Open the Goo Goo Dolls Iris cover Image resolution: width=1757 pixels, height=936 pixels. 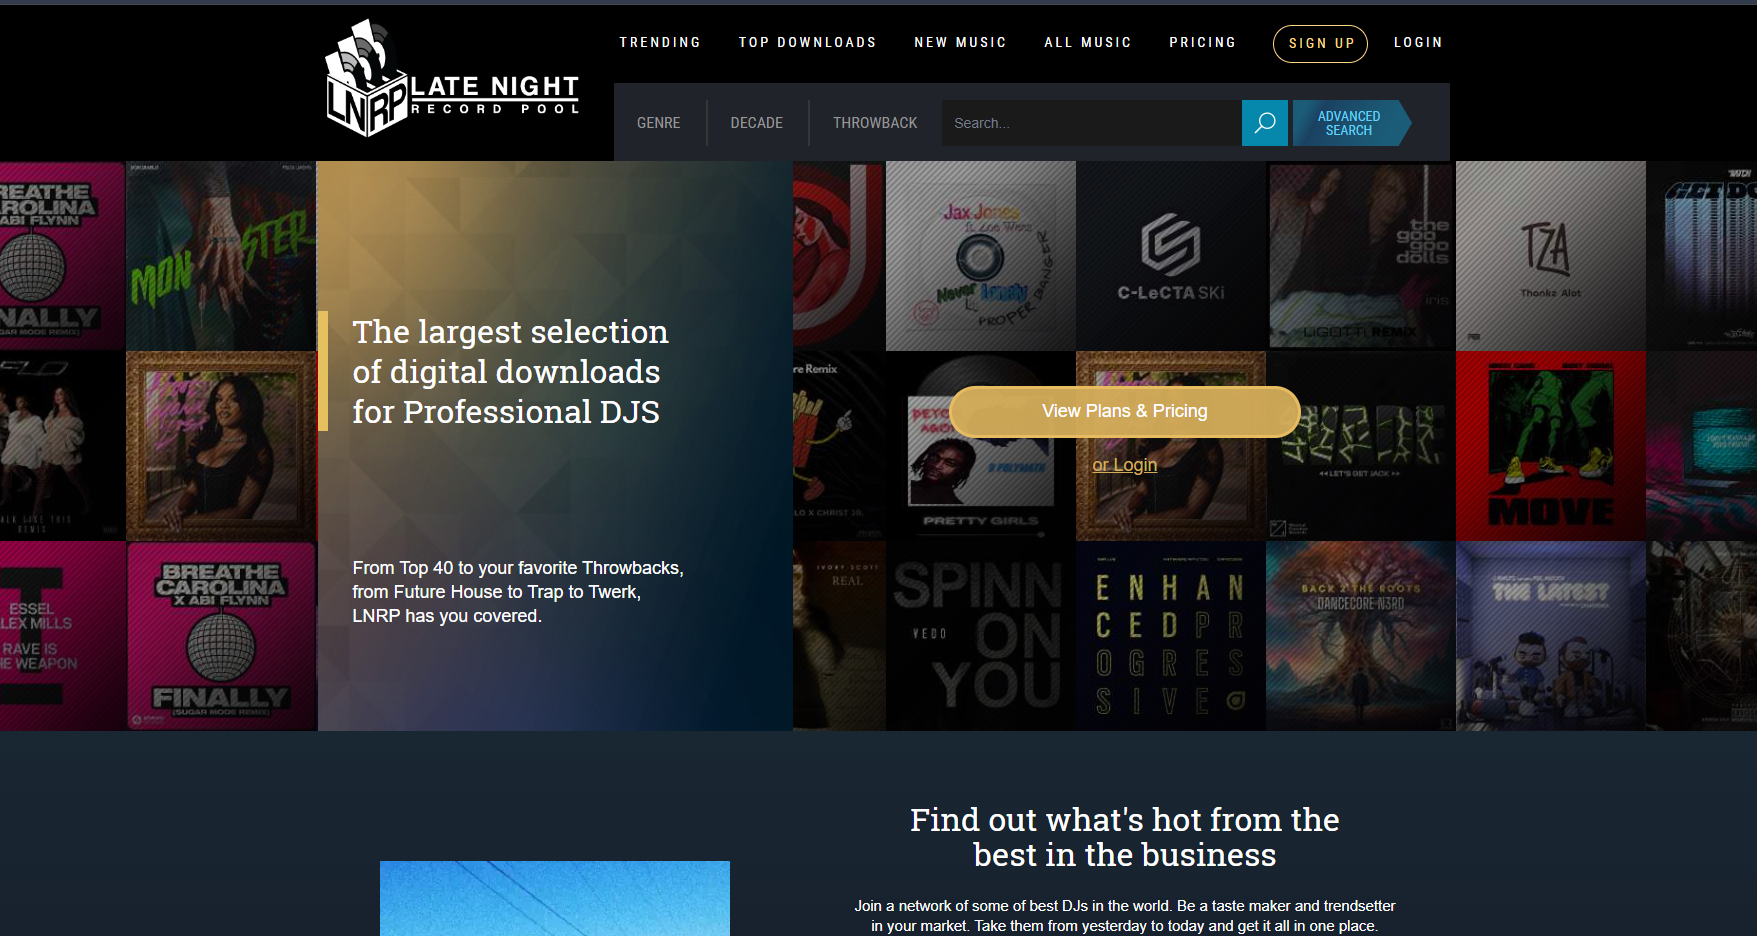pos(1361,256)
